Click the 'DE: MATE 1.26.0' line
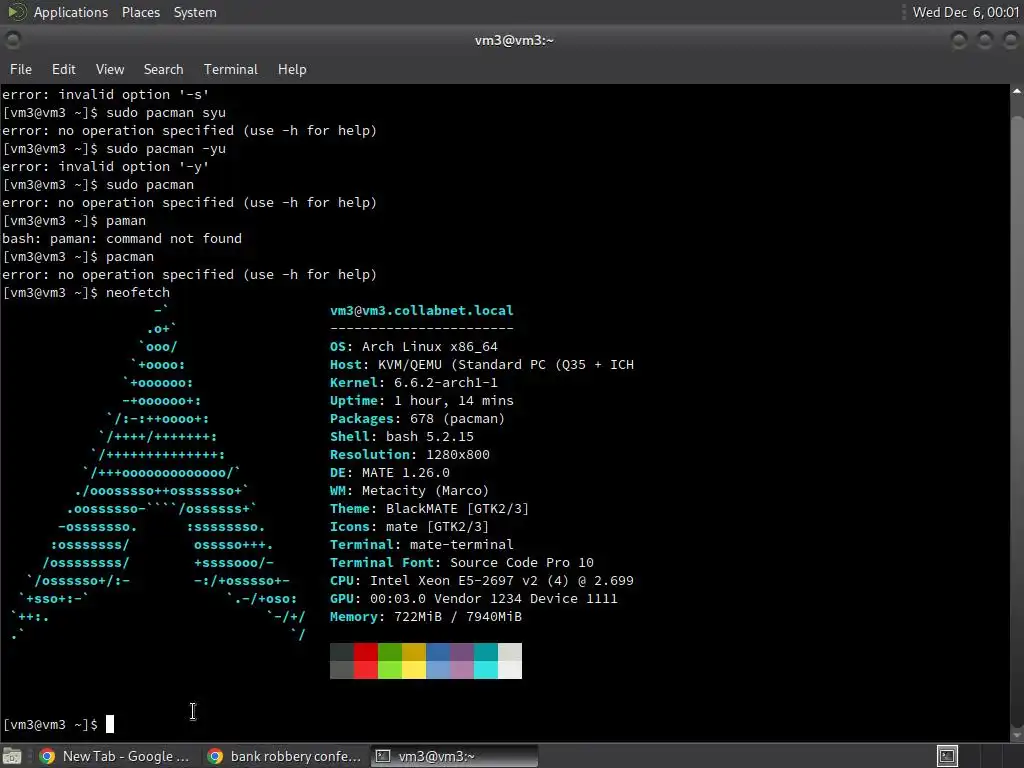This screenshot has width=1024, height=768. (390, 473)
